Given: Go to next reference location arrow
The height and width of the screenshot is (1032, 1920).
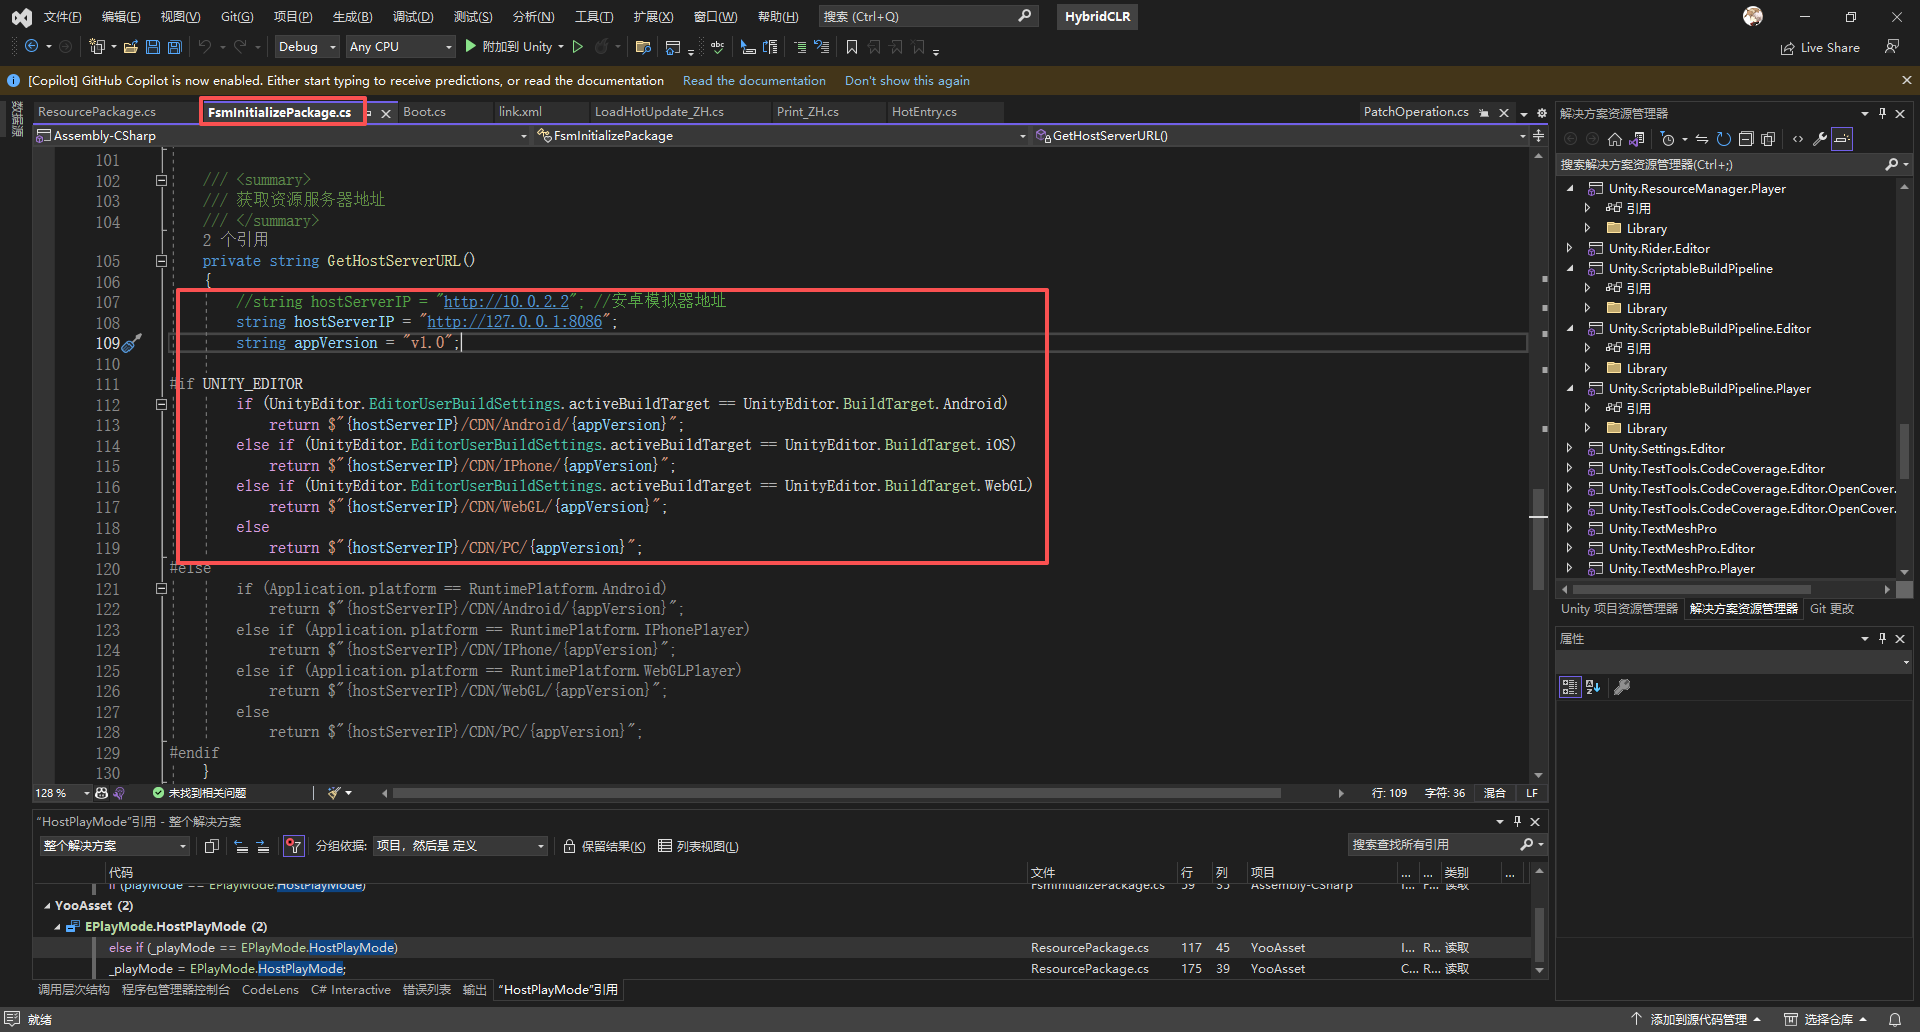Looking at the screenshot, I should click(263, 846).
